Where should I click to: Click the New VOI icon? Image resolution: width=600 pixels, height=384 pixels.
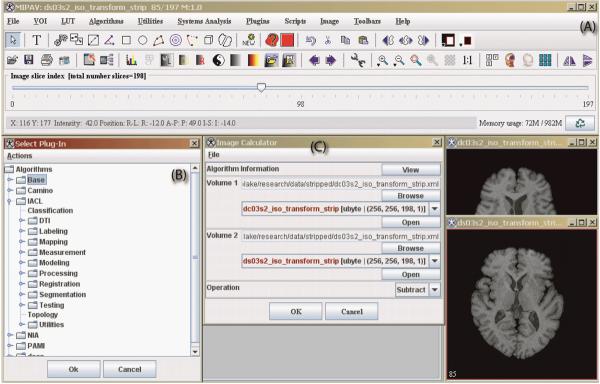(x=250, y=40)
